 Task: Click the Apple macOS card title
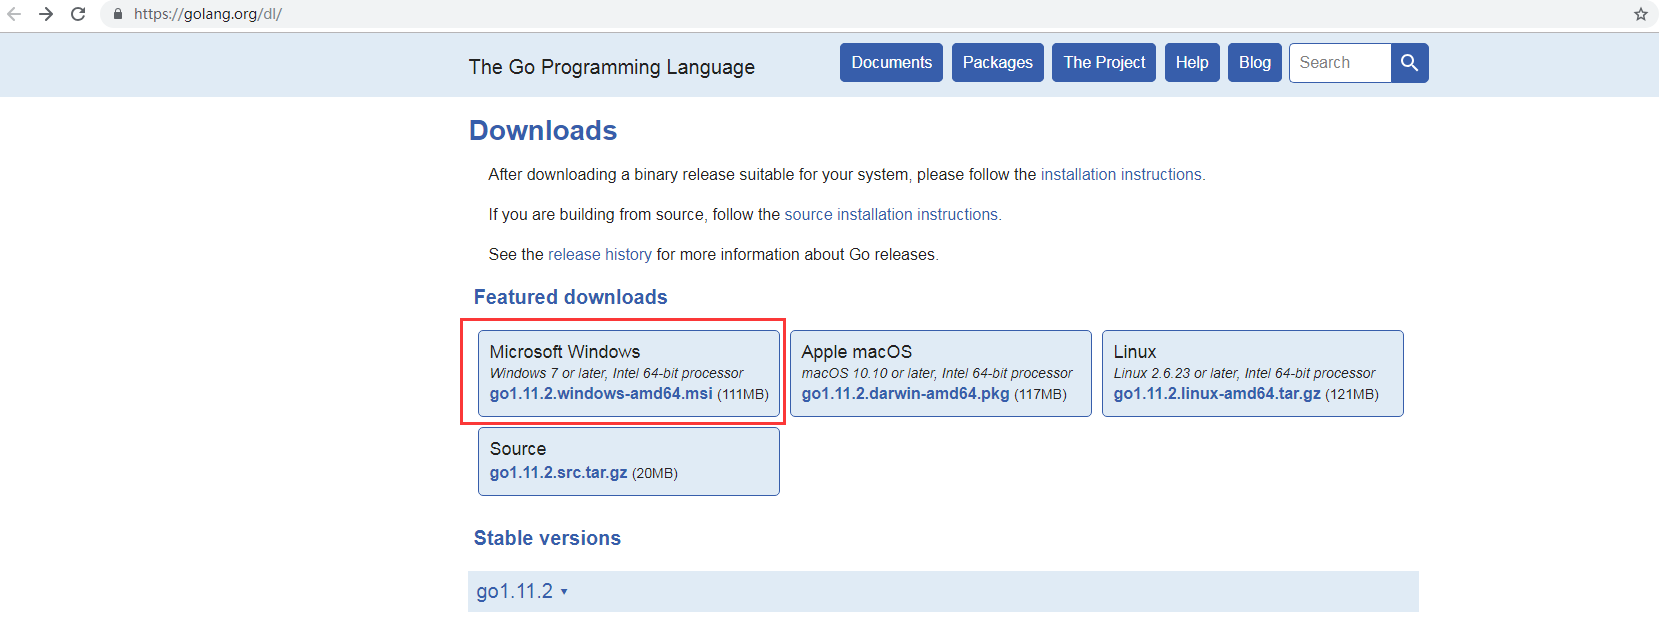[x=857, y=352]
